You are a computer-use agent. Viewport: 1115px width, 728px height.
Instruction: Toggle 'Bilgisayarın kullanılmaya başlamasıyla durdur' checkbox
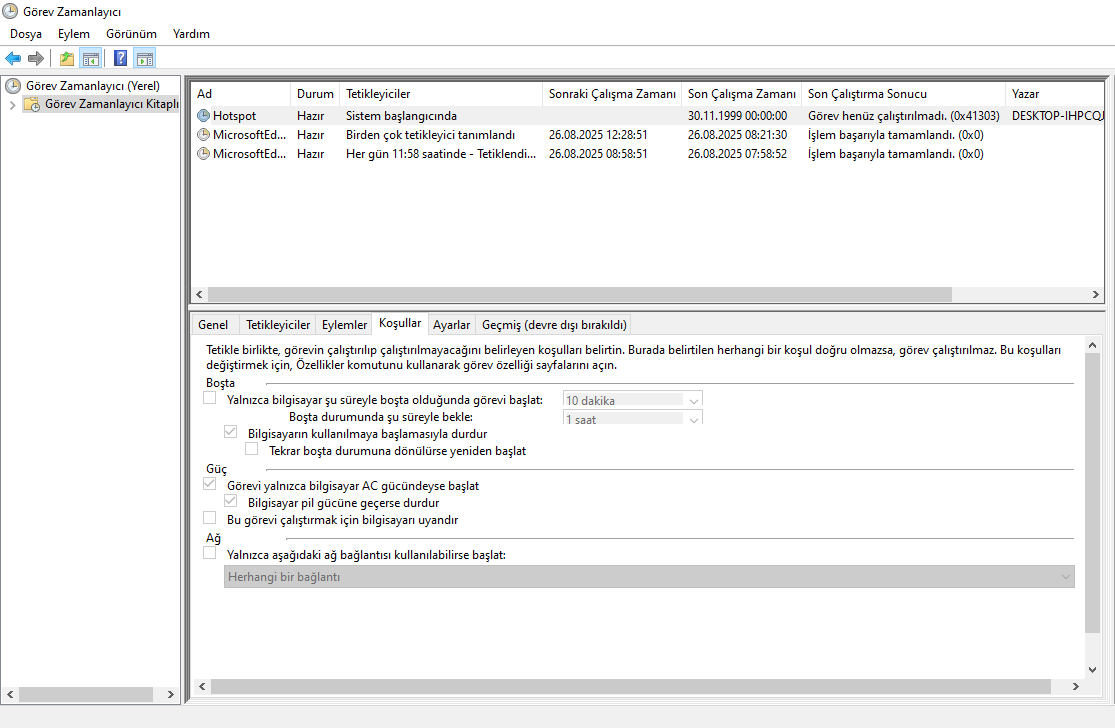coord(230,432)
